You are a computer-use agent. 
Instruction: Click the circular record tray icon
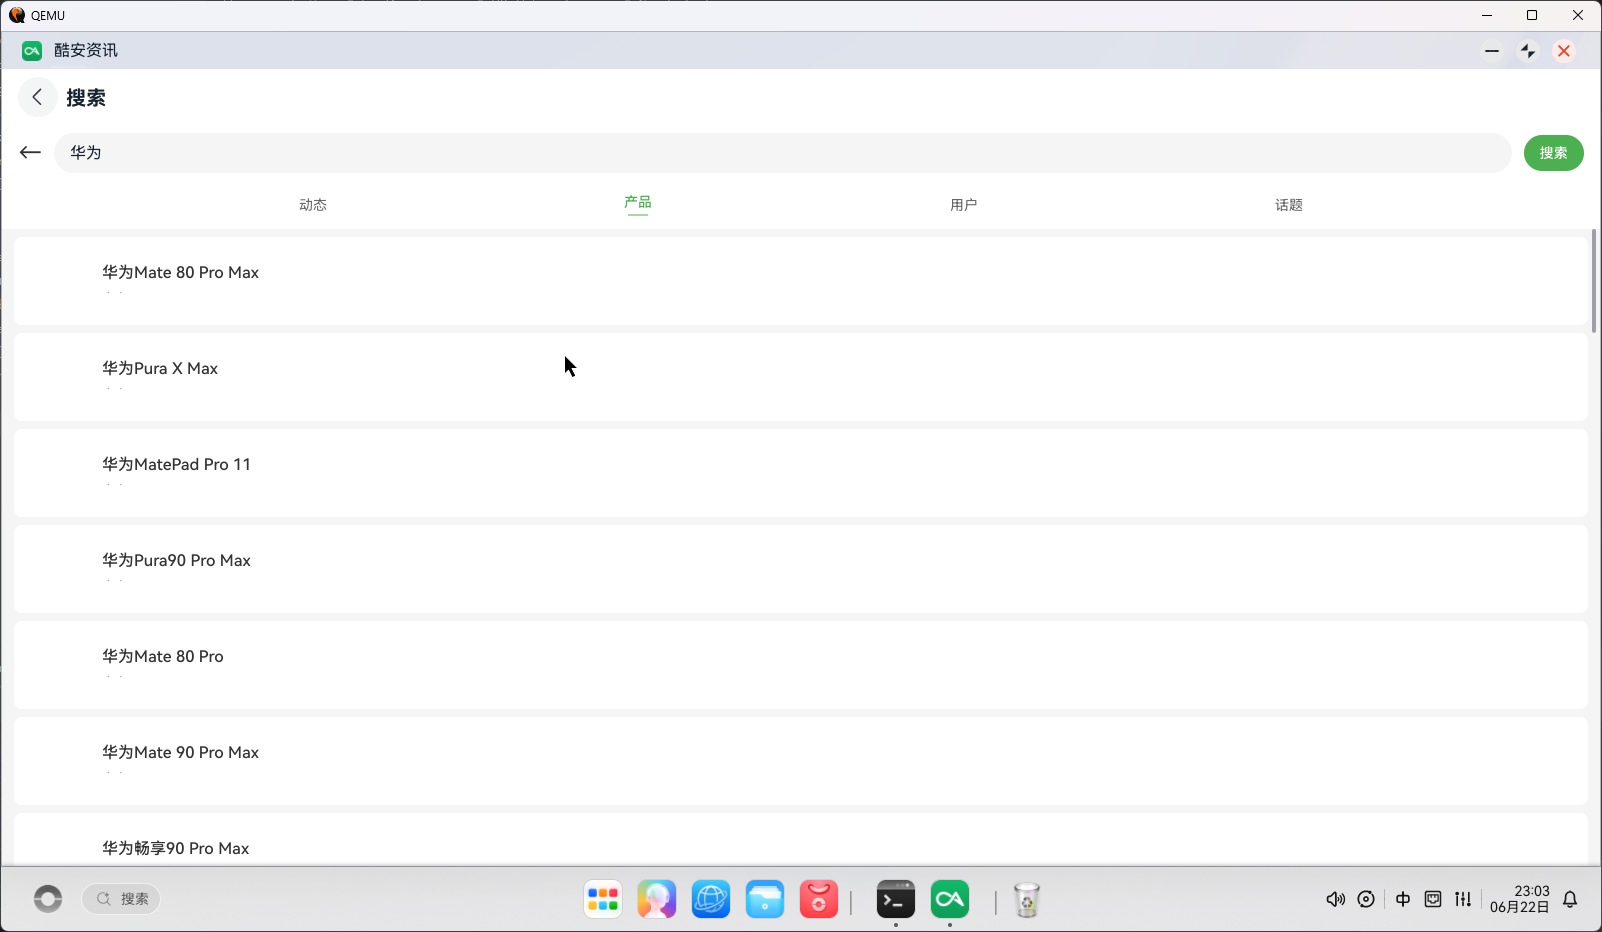[x=1366, y=899]
